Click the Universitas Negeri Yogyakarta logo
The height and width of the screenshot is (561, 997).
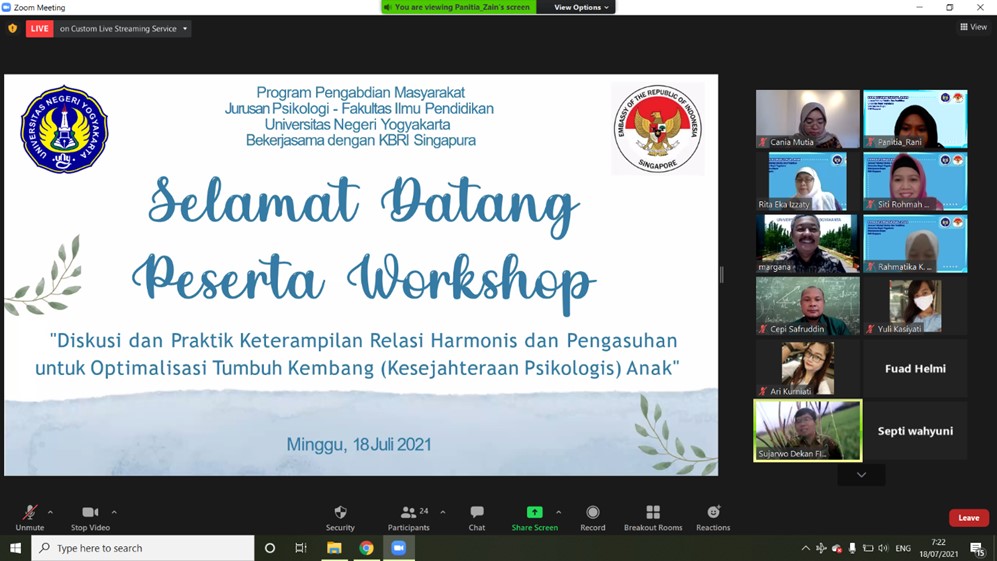click(64, 129)
